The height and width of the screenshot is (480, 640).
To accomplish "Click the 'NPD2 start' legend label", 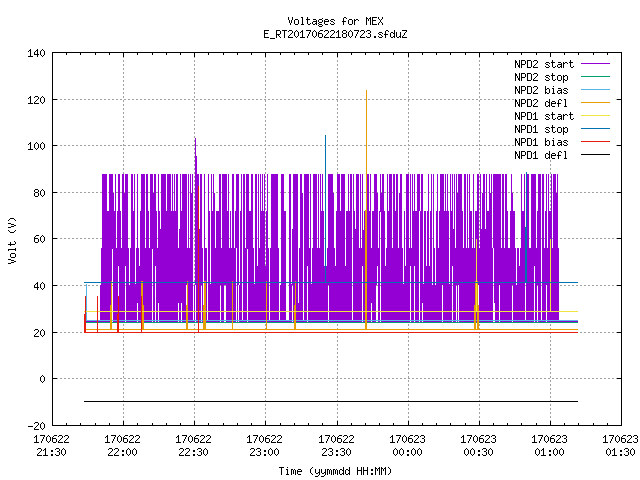I will point(544,64).
